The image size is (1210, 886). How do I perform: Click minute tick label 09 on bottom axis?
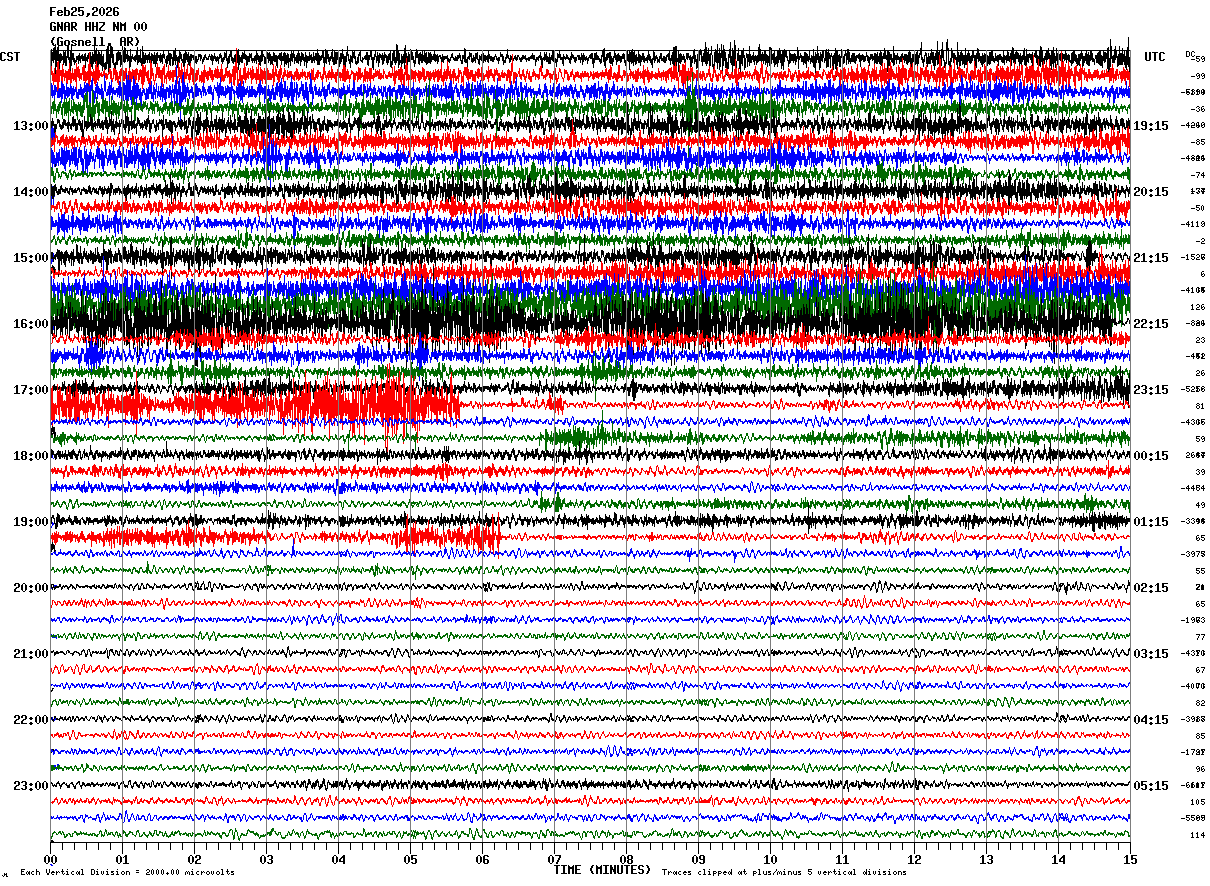pos(698,860)
